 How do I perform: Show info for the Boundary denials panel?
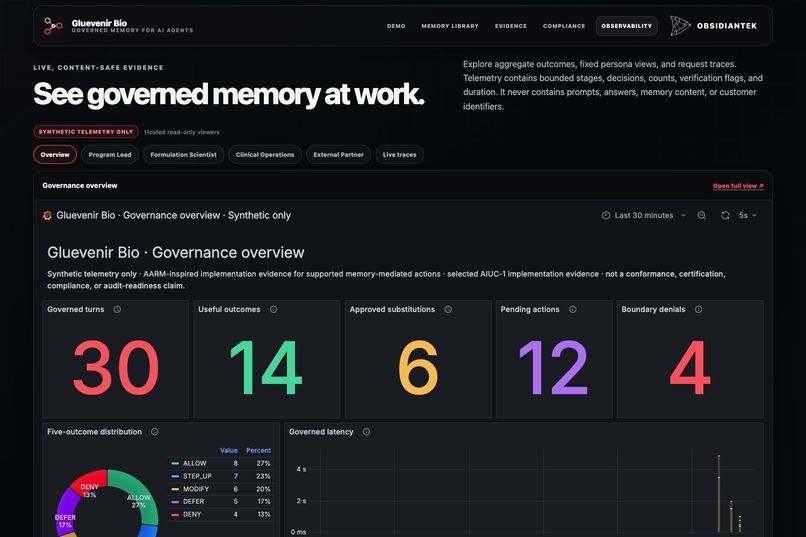coord(699,309)
